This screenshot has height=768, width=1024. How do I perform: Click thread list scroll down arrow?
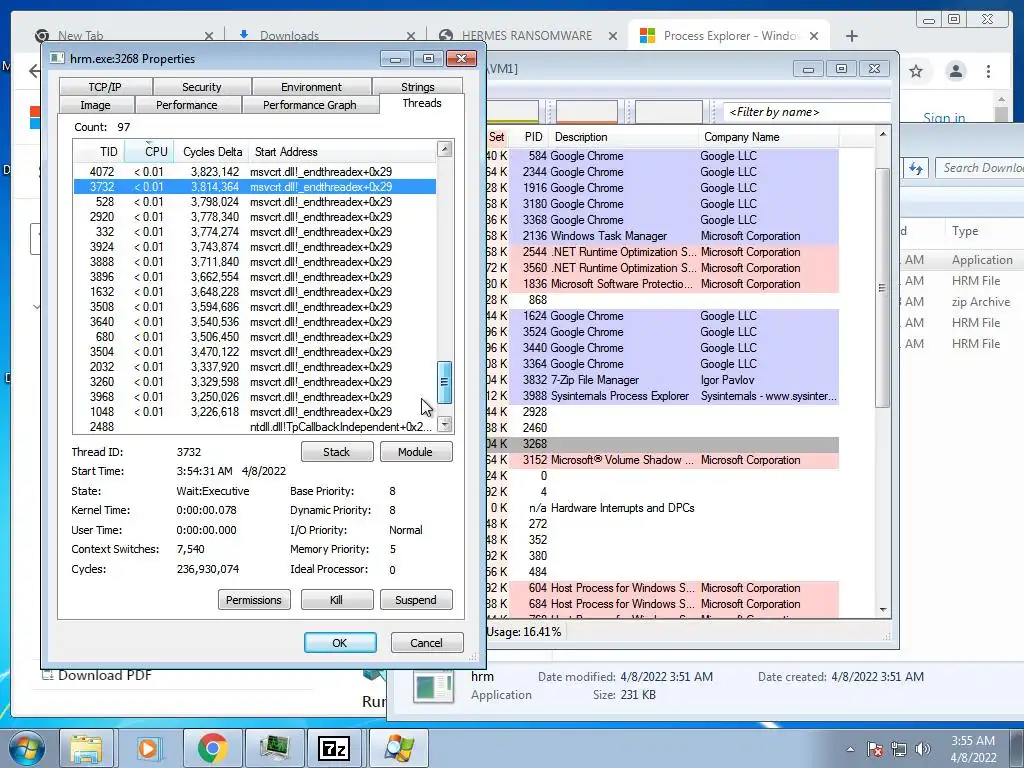coord(445,424)
